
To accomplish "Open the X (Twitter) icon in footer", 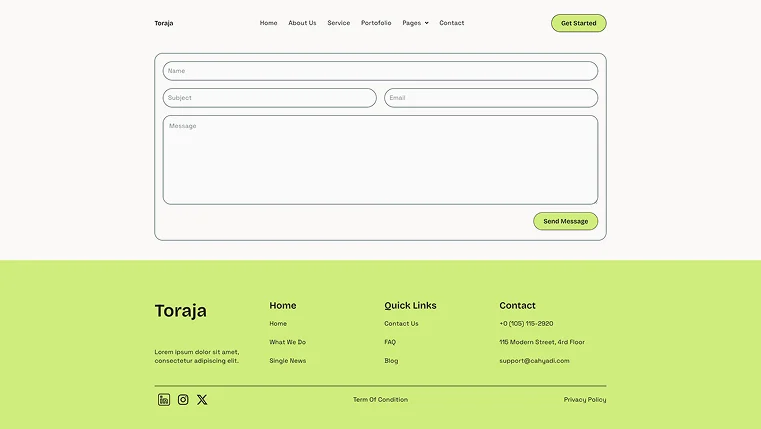I will (202, 399).
